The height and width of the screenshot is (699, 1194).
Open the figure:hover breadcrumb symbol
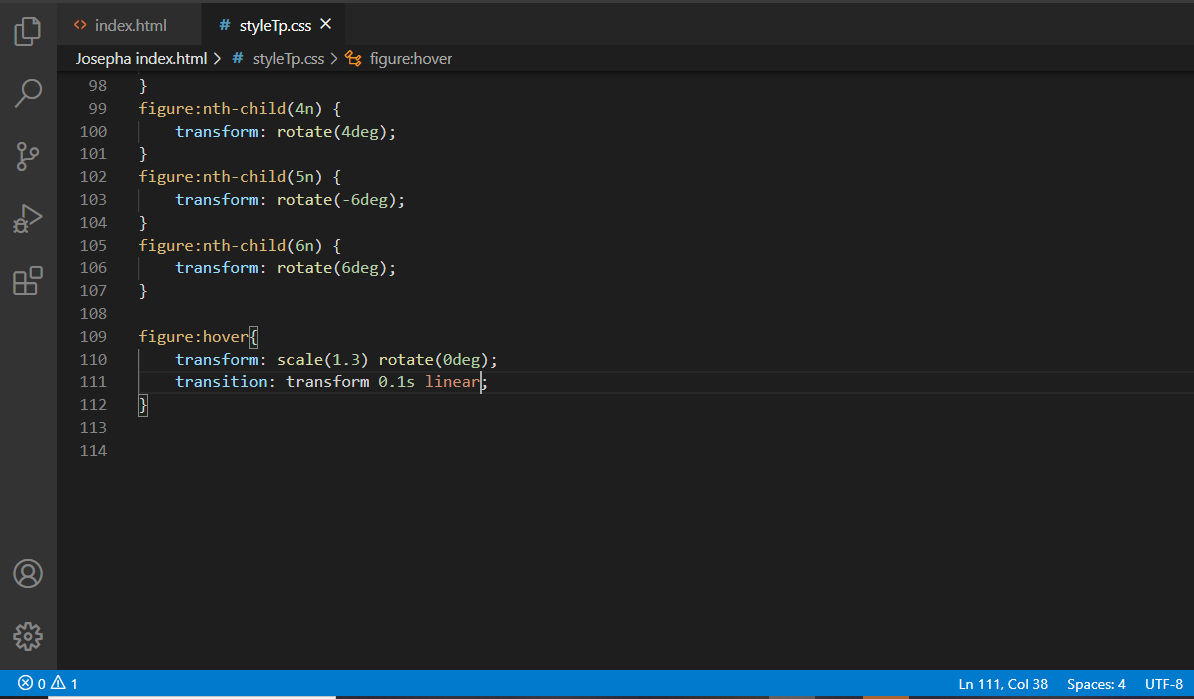(x=410, y=59)
